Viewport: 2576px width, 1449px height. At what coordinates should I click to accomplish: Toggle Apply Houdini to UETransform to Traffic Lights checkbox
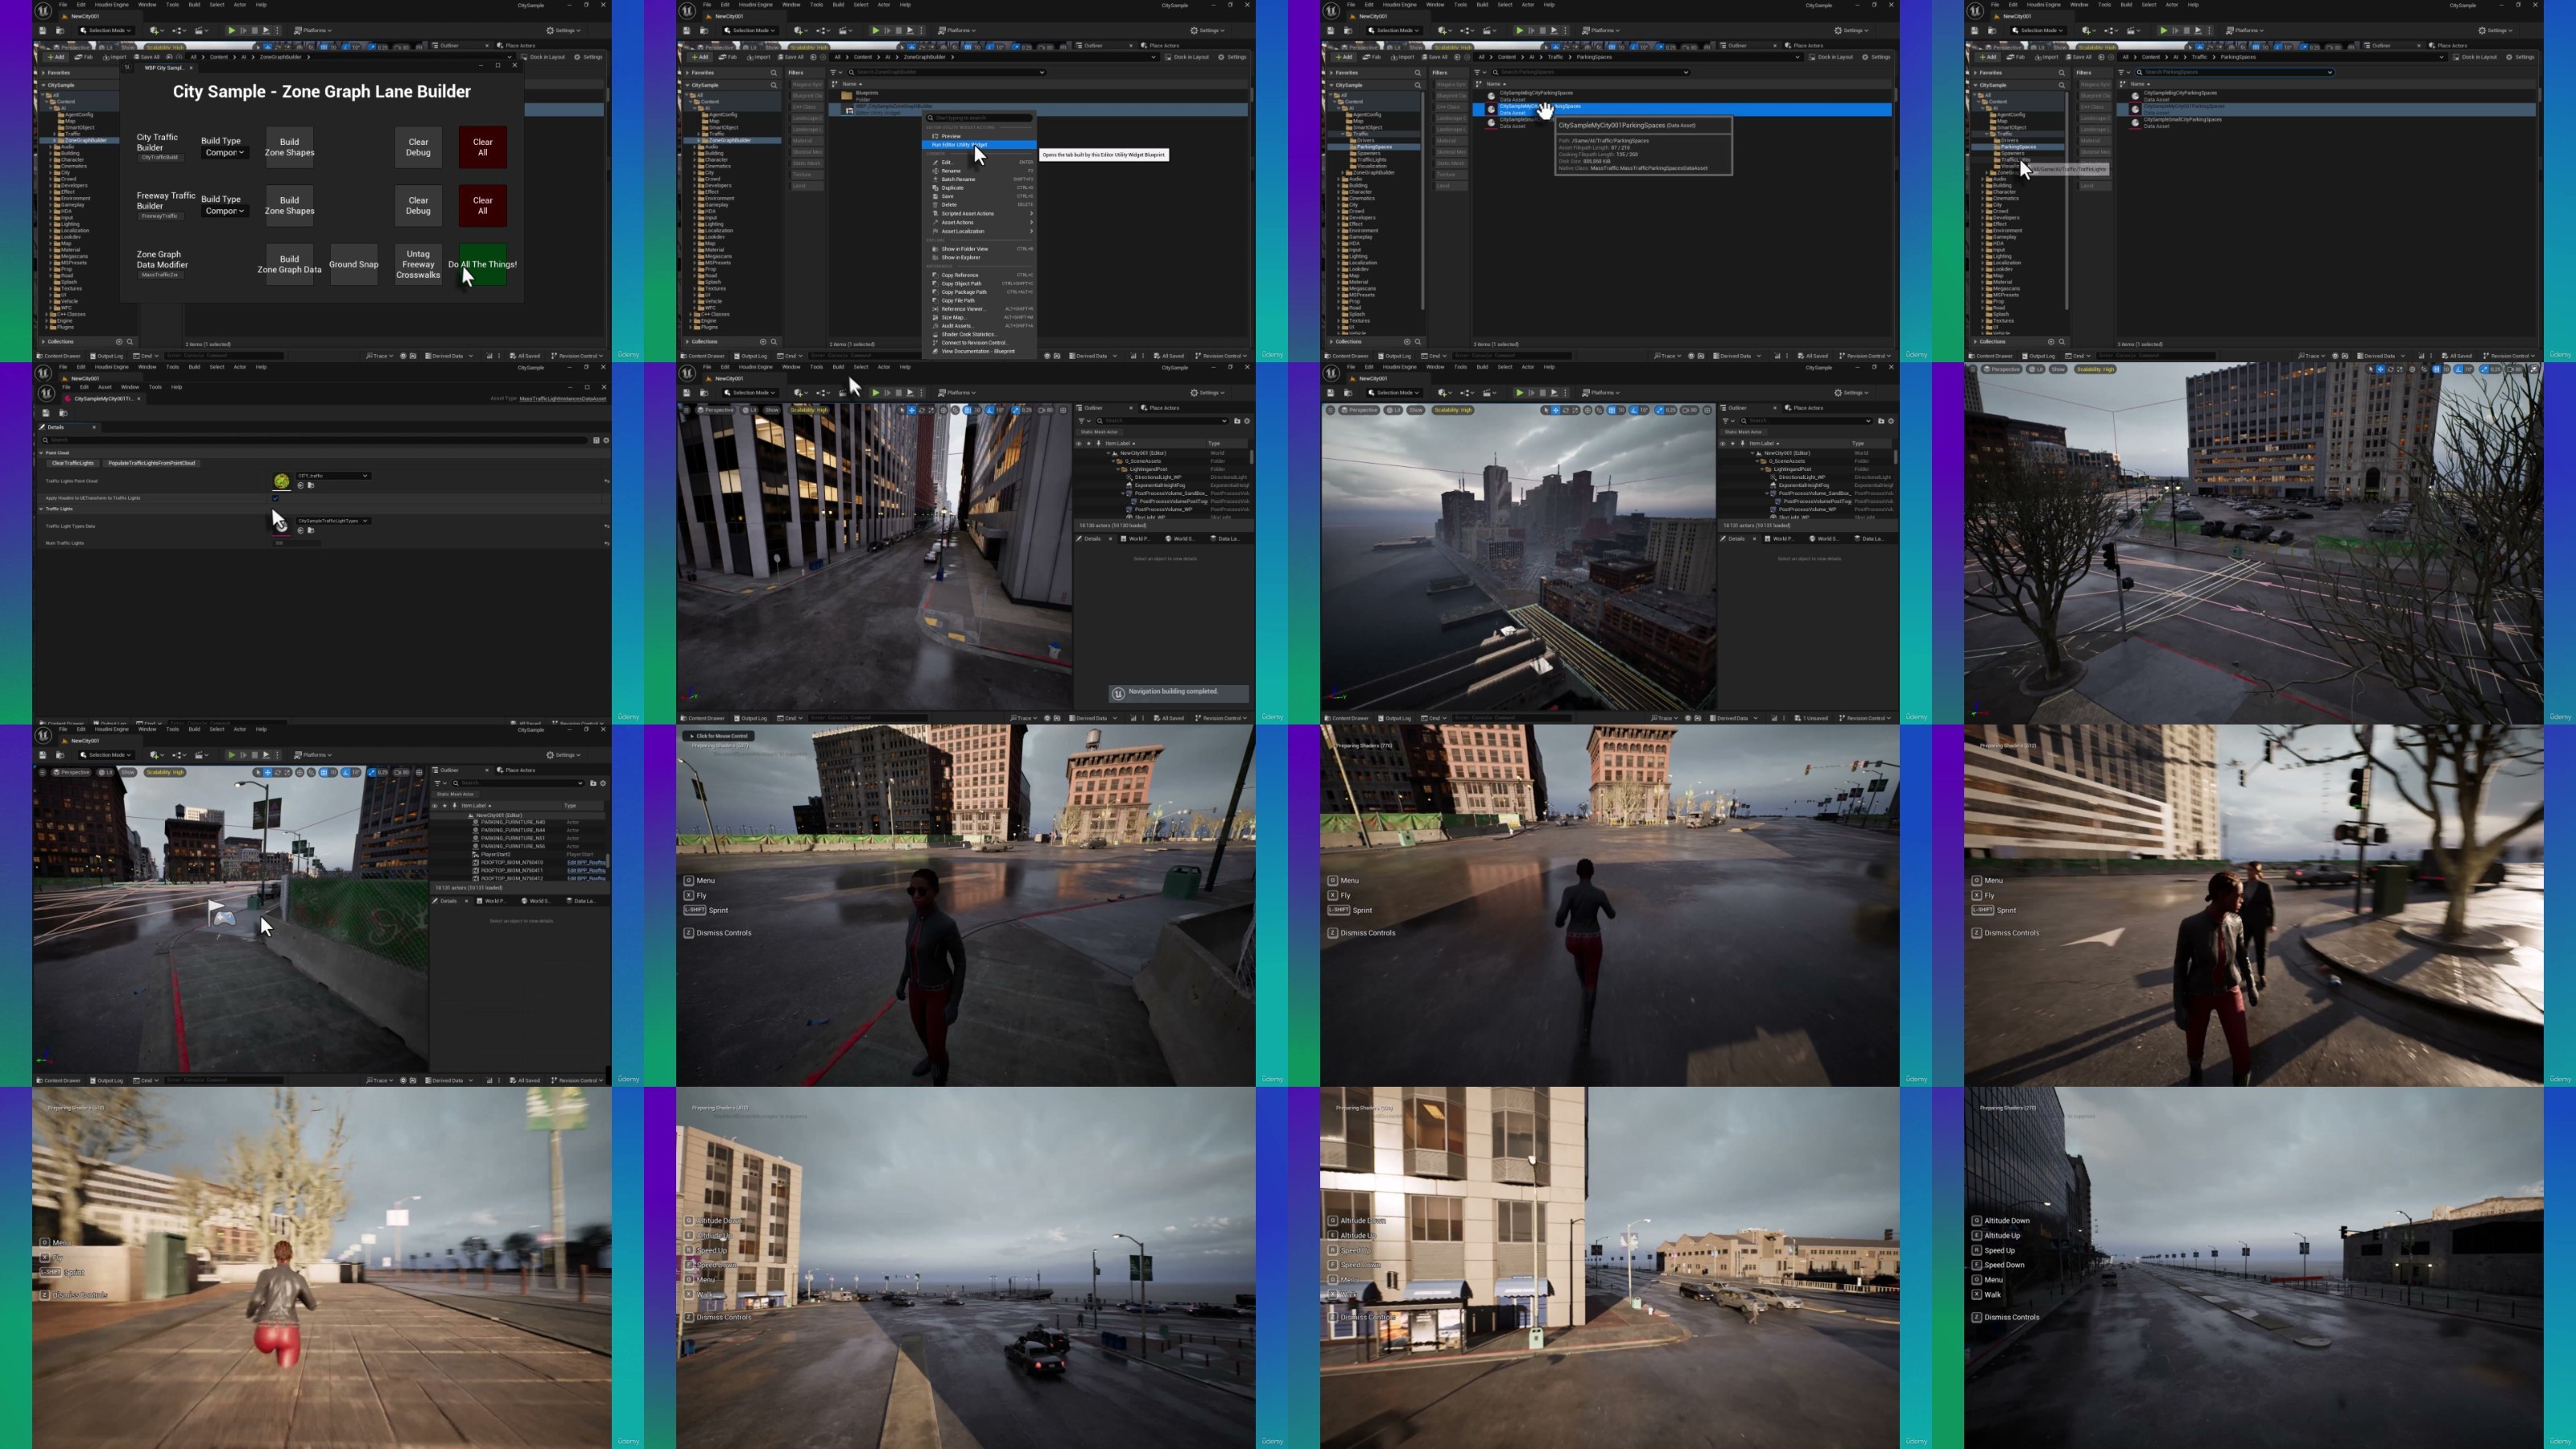[276, 498]
